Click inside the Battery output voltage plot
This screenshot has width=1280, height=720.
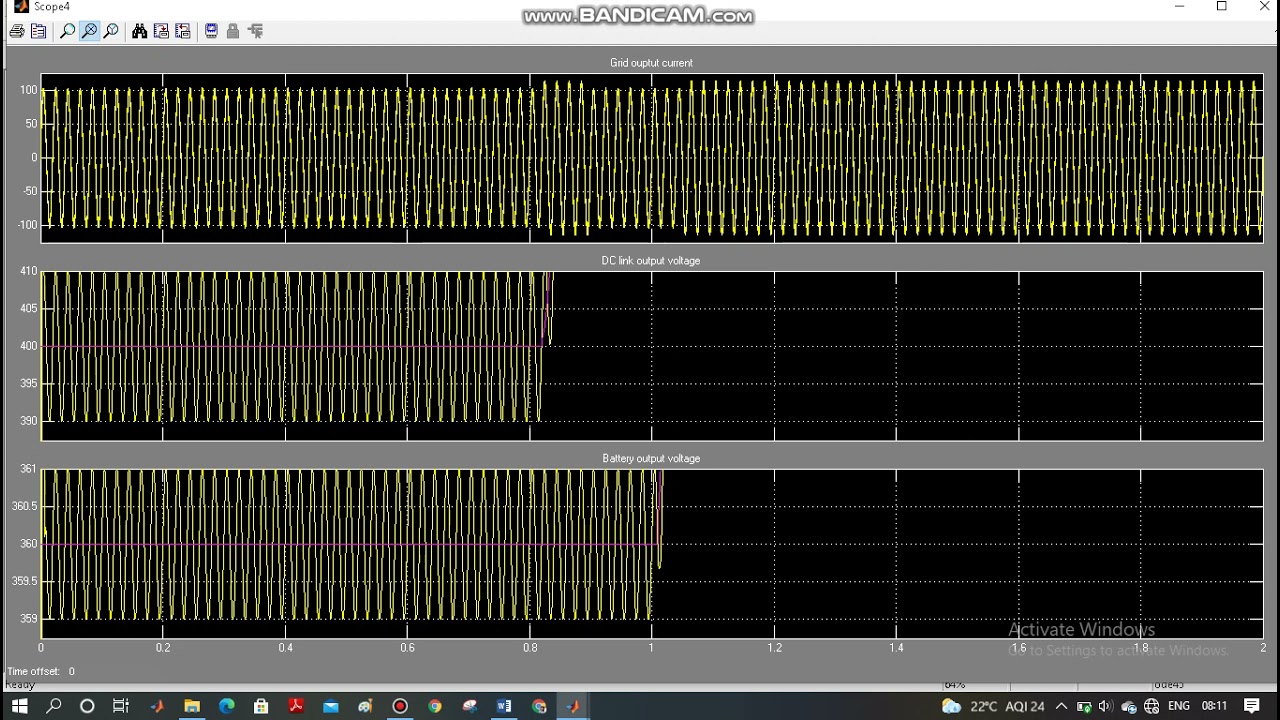[x=652, y=554]
